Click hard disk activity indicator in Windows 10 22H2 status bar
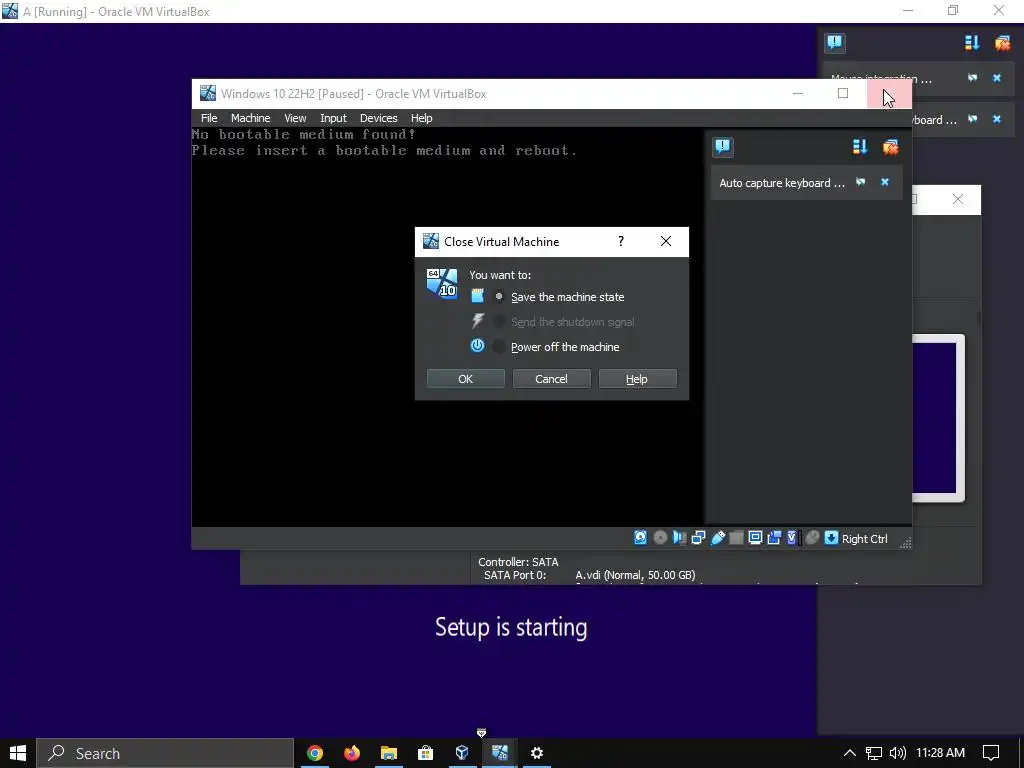This screenshot has width=1024, height=768. point(641,537)
